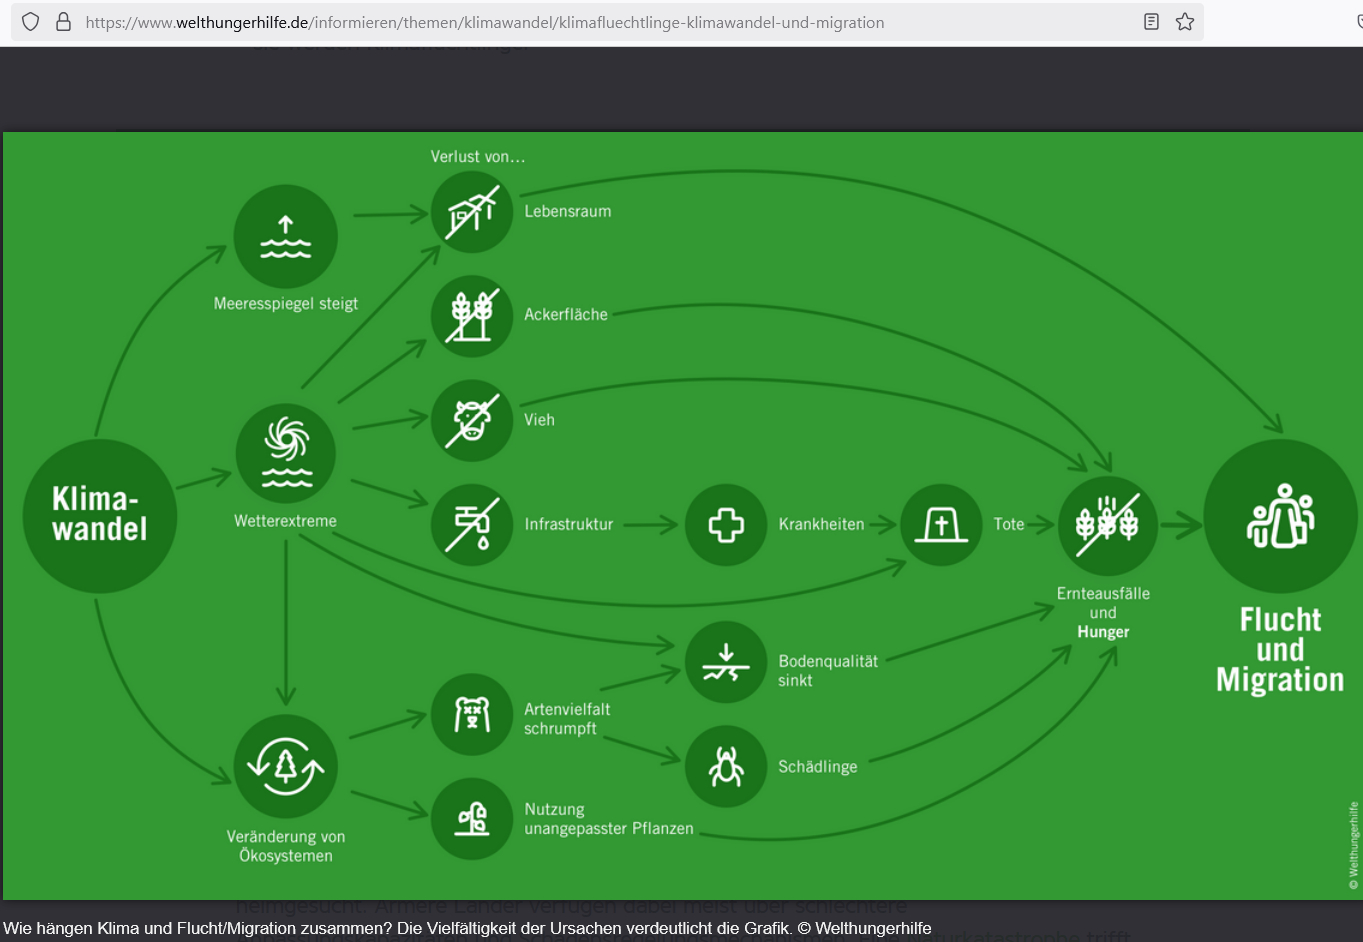
Task: Click the ecosystem change tree icon
Action: [285, 765]
